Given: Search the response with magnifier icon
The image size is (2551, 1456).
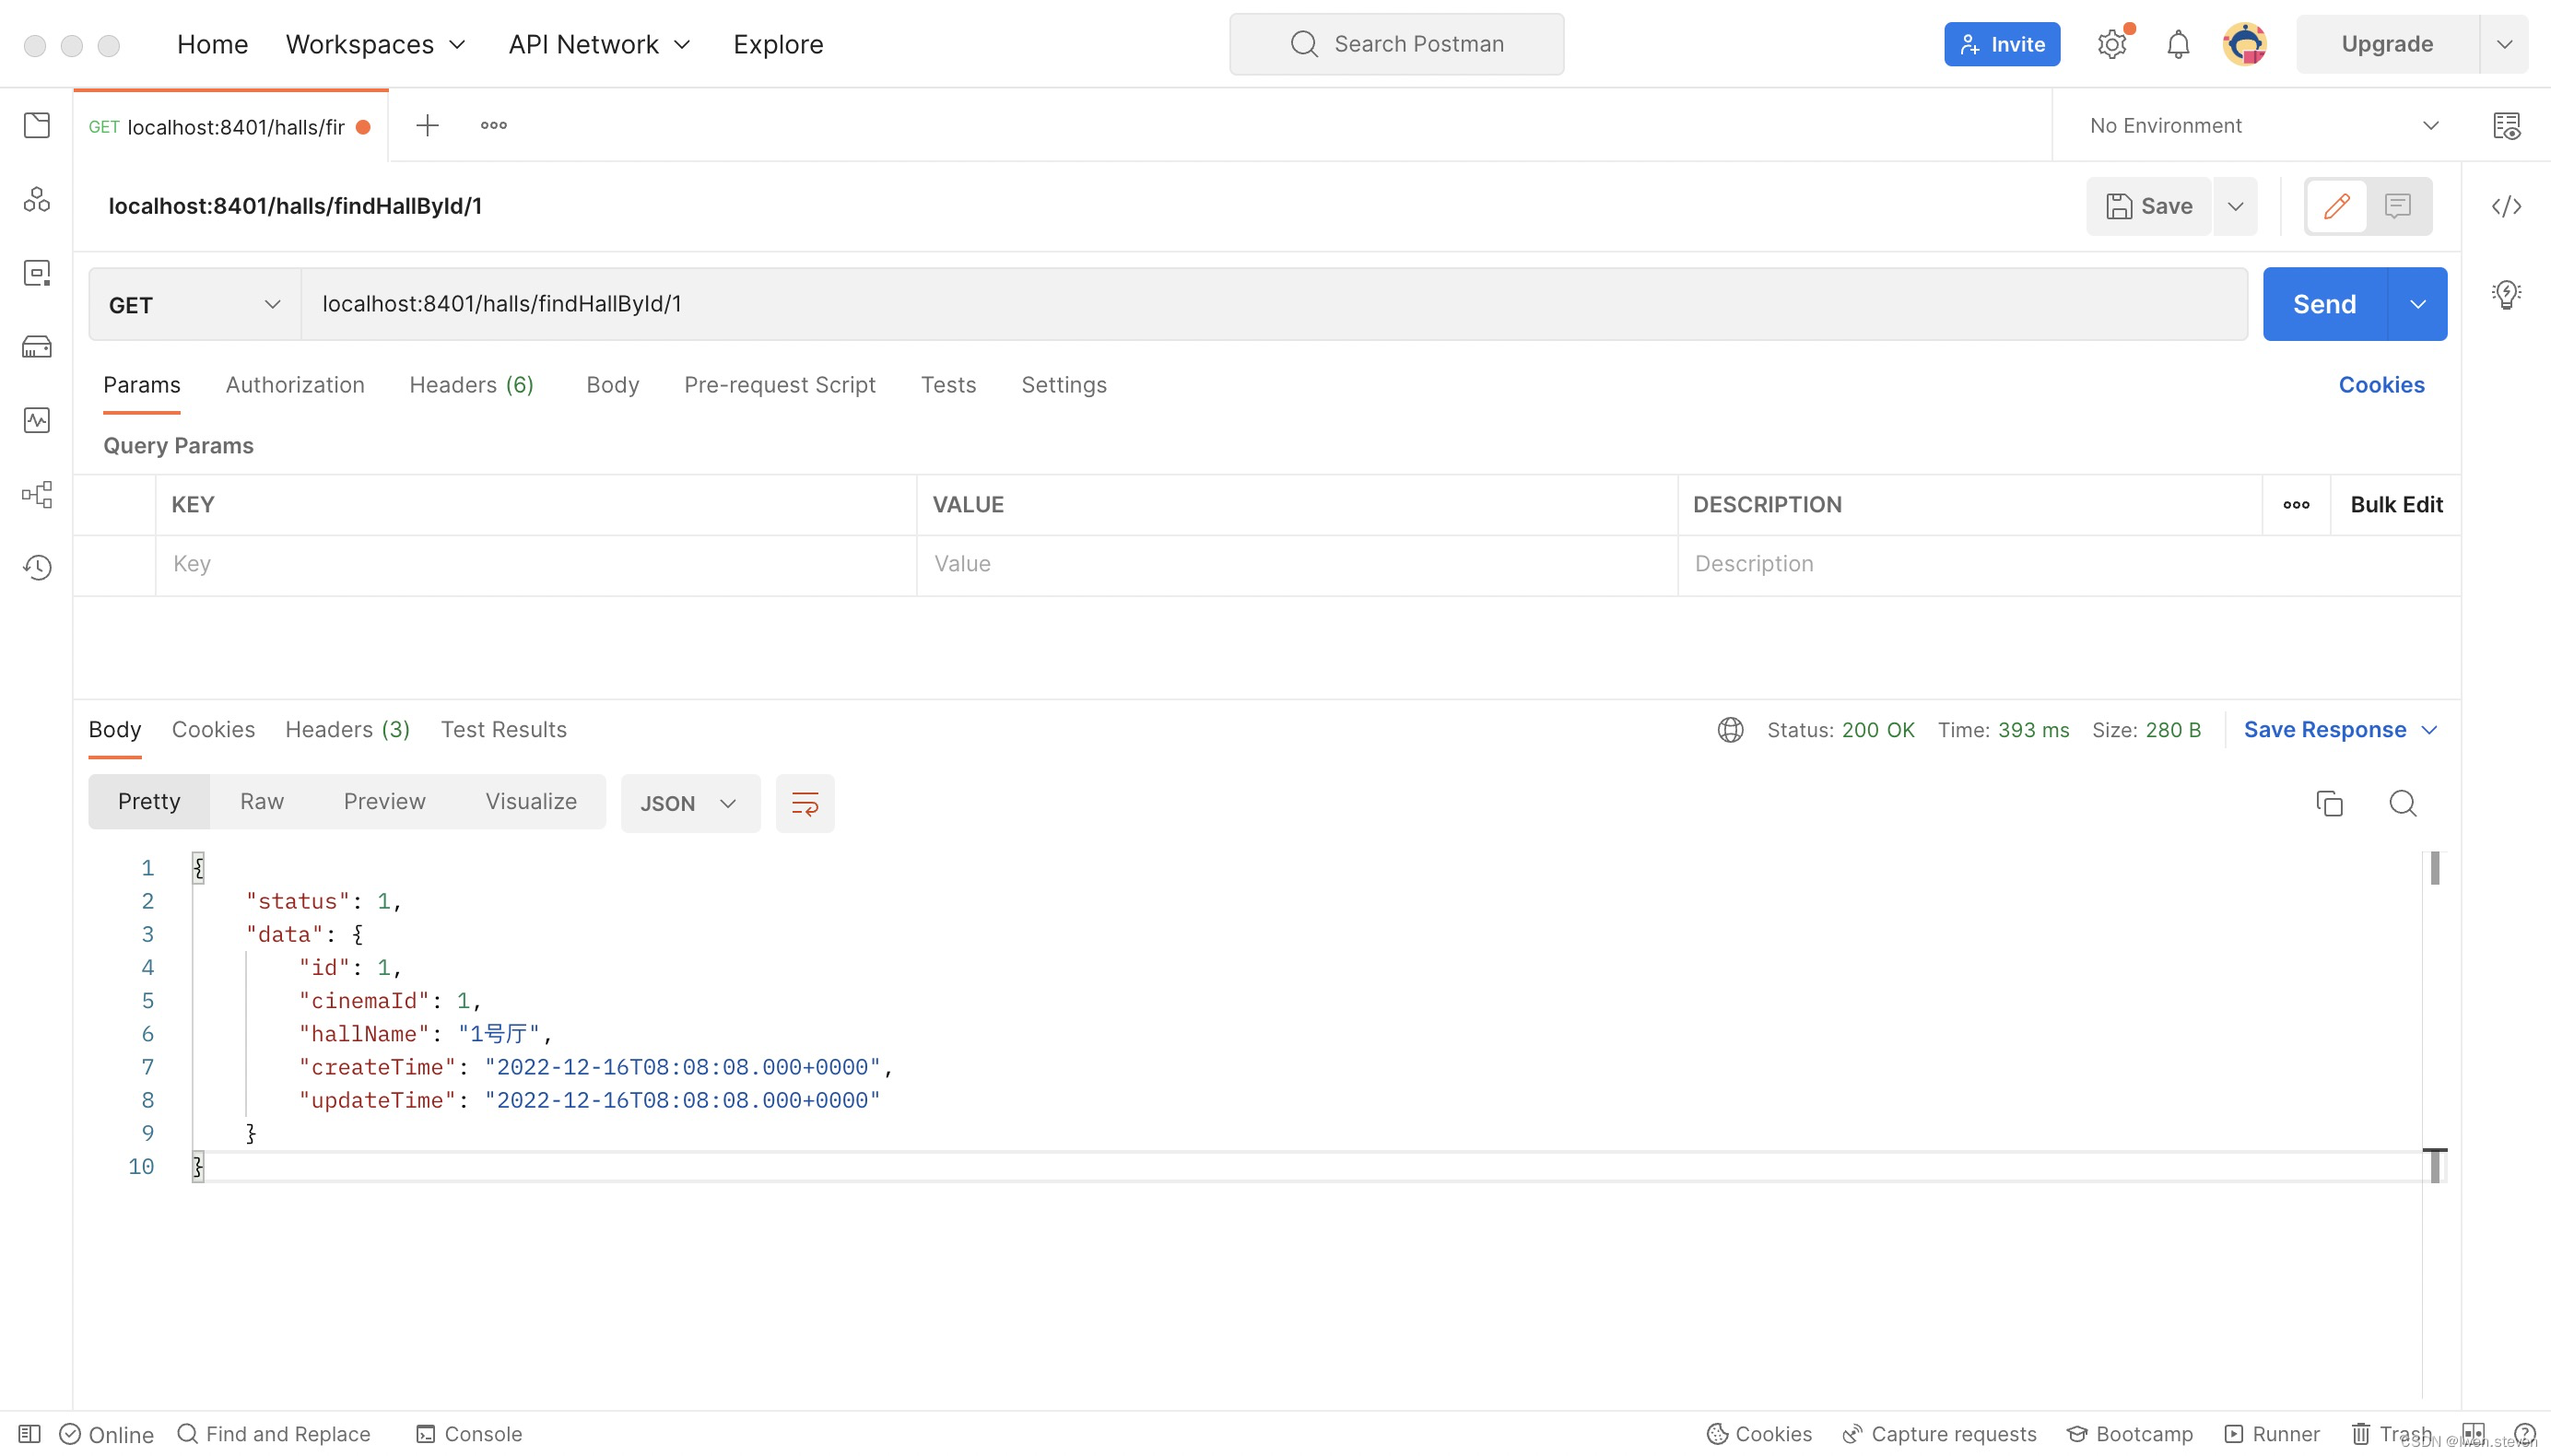Looking at the screenshot, I should (x=2402, y=803).
